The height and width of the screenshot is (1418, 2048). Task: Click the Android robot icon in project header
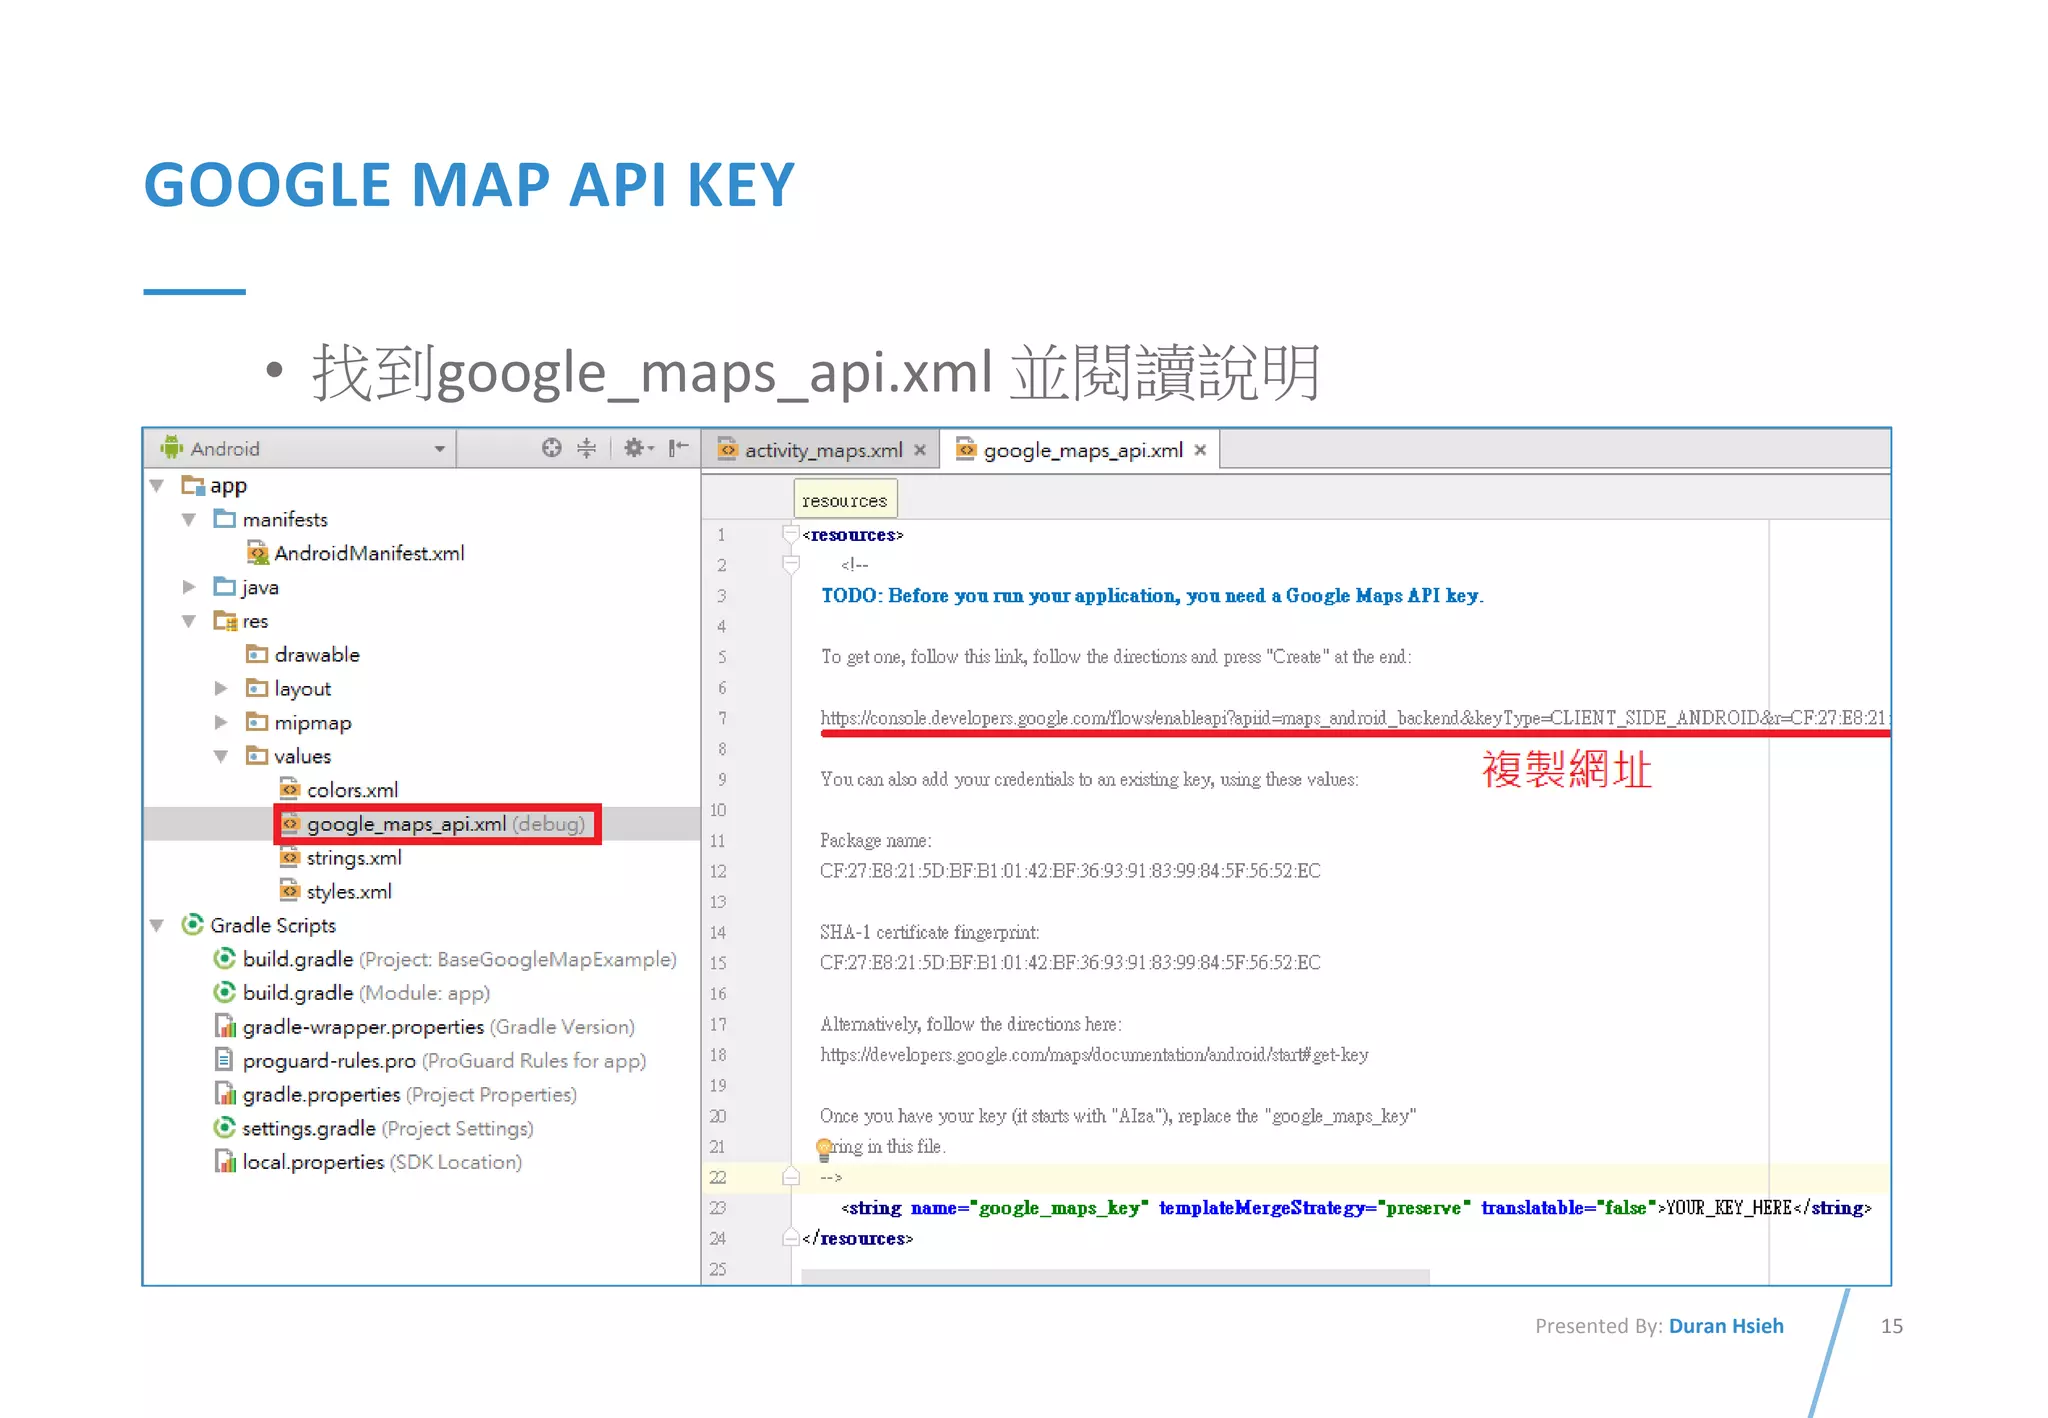(x=172, y=447)
